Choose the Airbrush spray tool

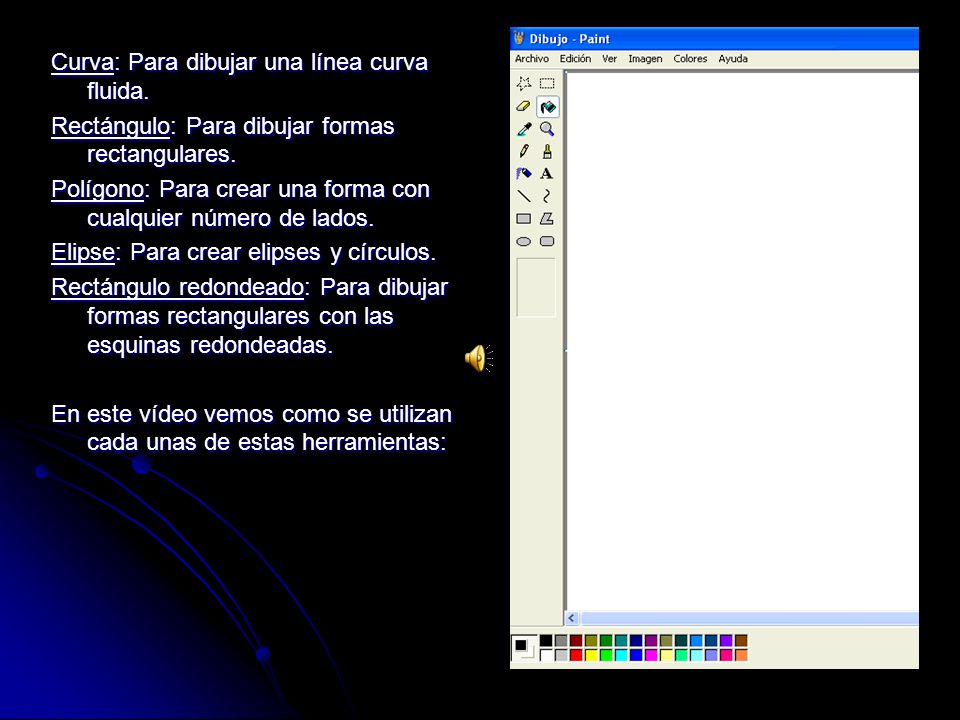pos(524,174)
